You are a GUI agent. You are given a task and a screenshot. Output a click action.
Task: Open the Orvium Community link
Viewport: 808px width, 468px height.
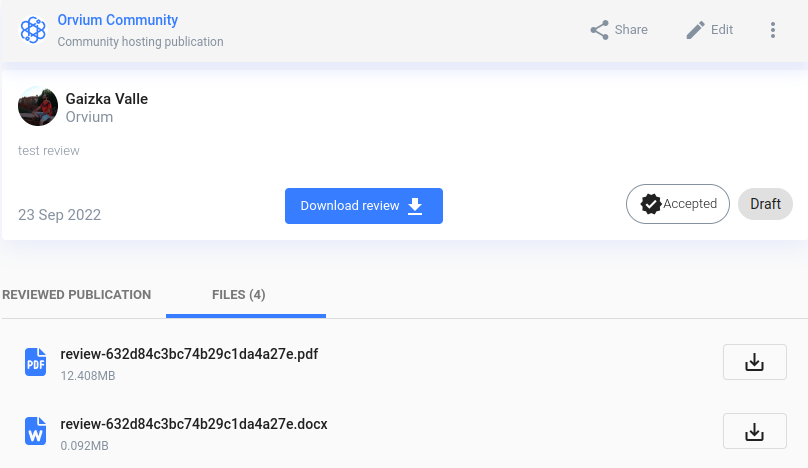(117, 20)
